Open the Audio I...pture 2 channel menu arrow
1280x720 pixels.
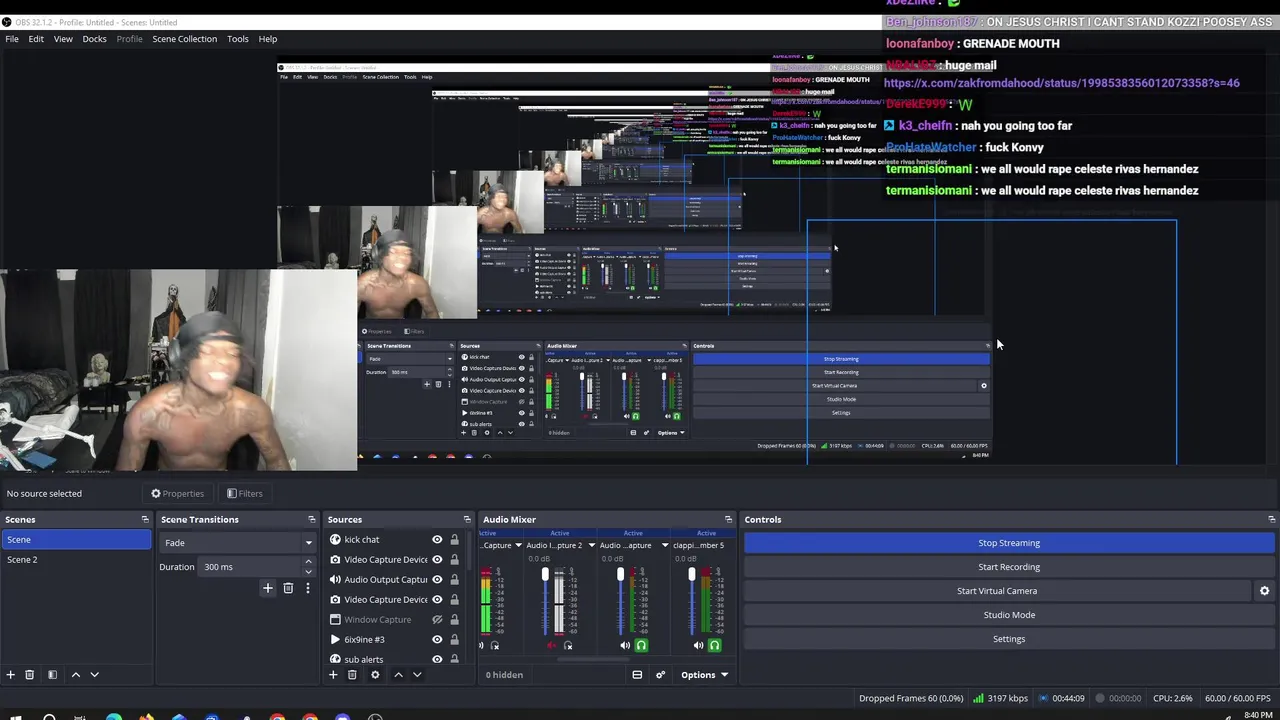pyautogui.click(x=591, y=546)
